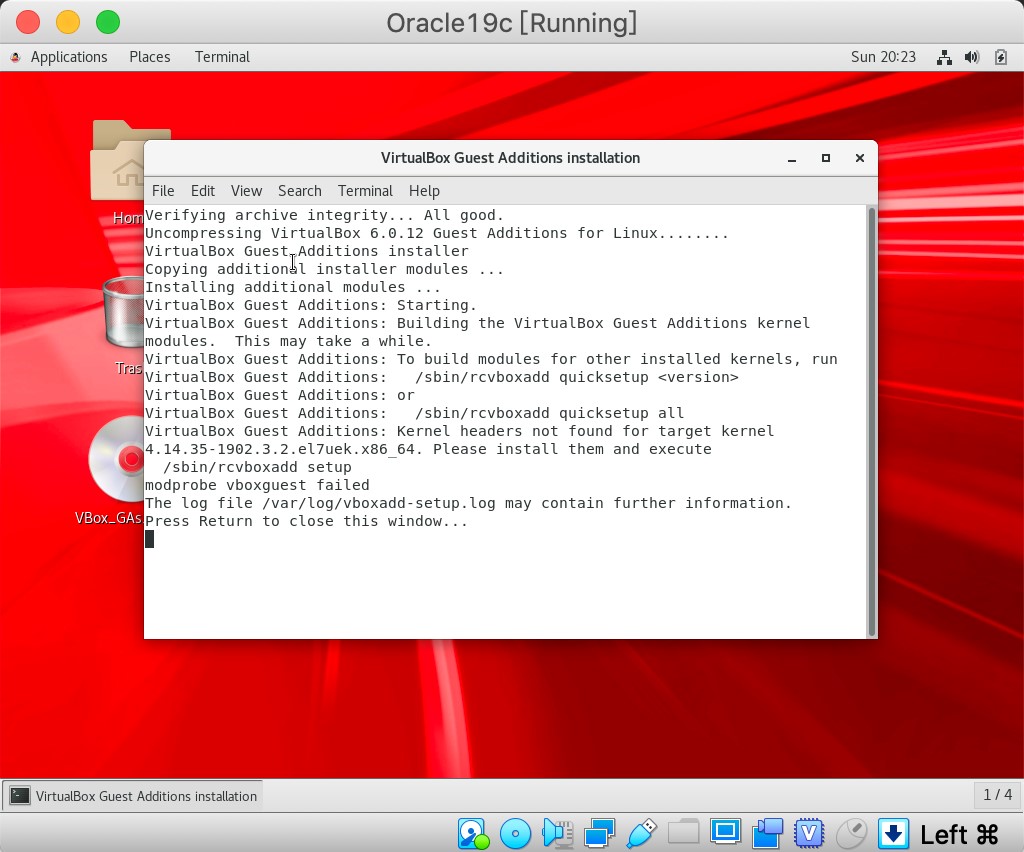
Task: Click the 'Press Return to close this window...' line
Action: [306, 522]
